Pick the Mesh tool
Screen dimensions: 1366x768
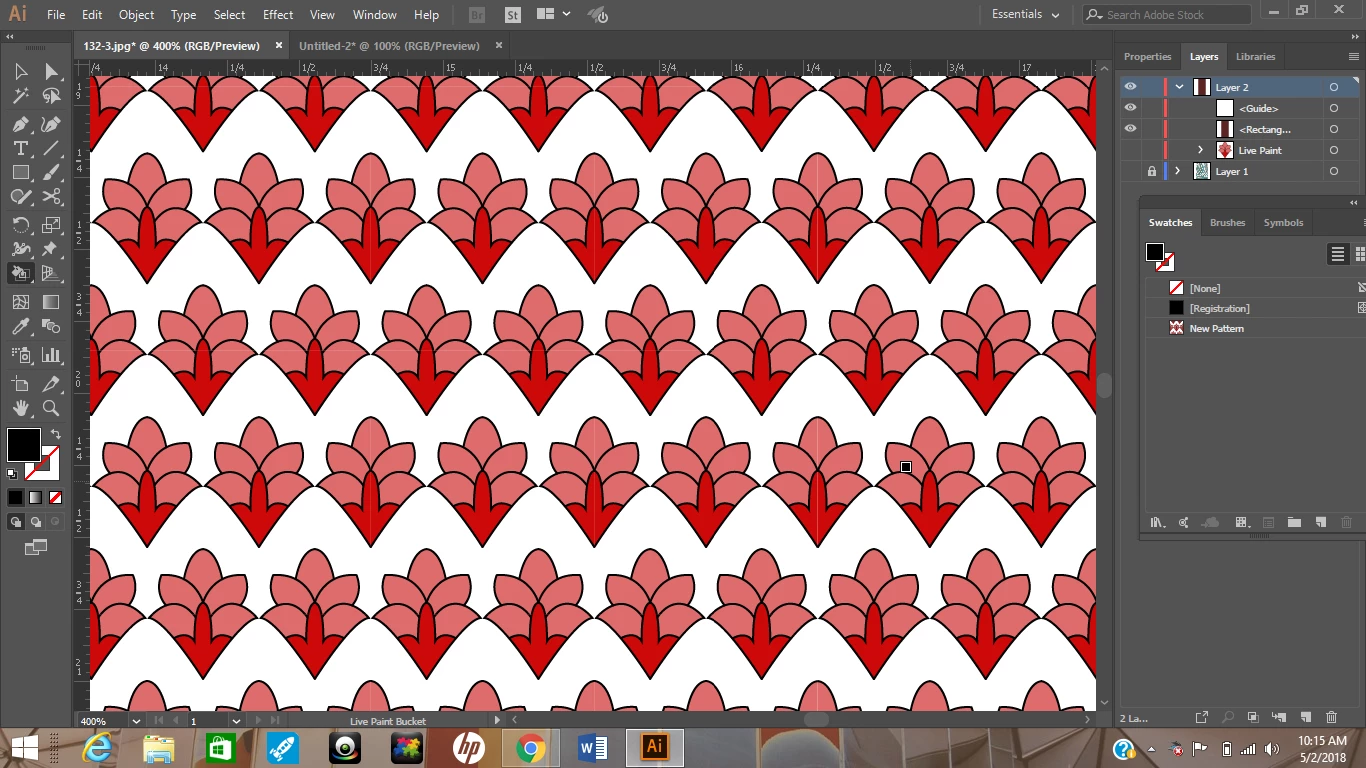(20, 302)
